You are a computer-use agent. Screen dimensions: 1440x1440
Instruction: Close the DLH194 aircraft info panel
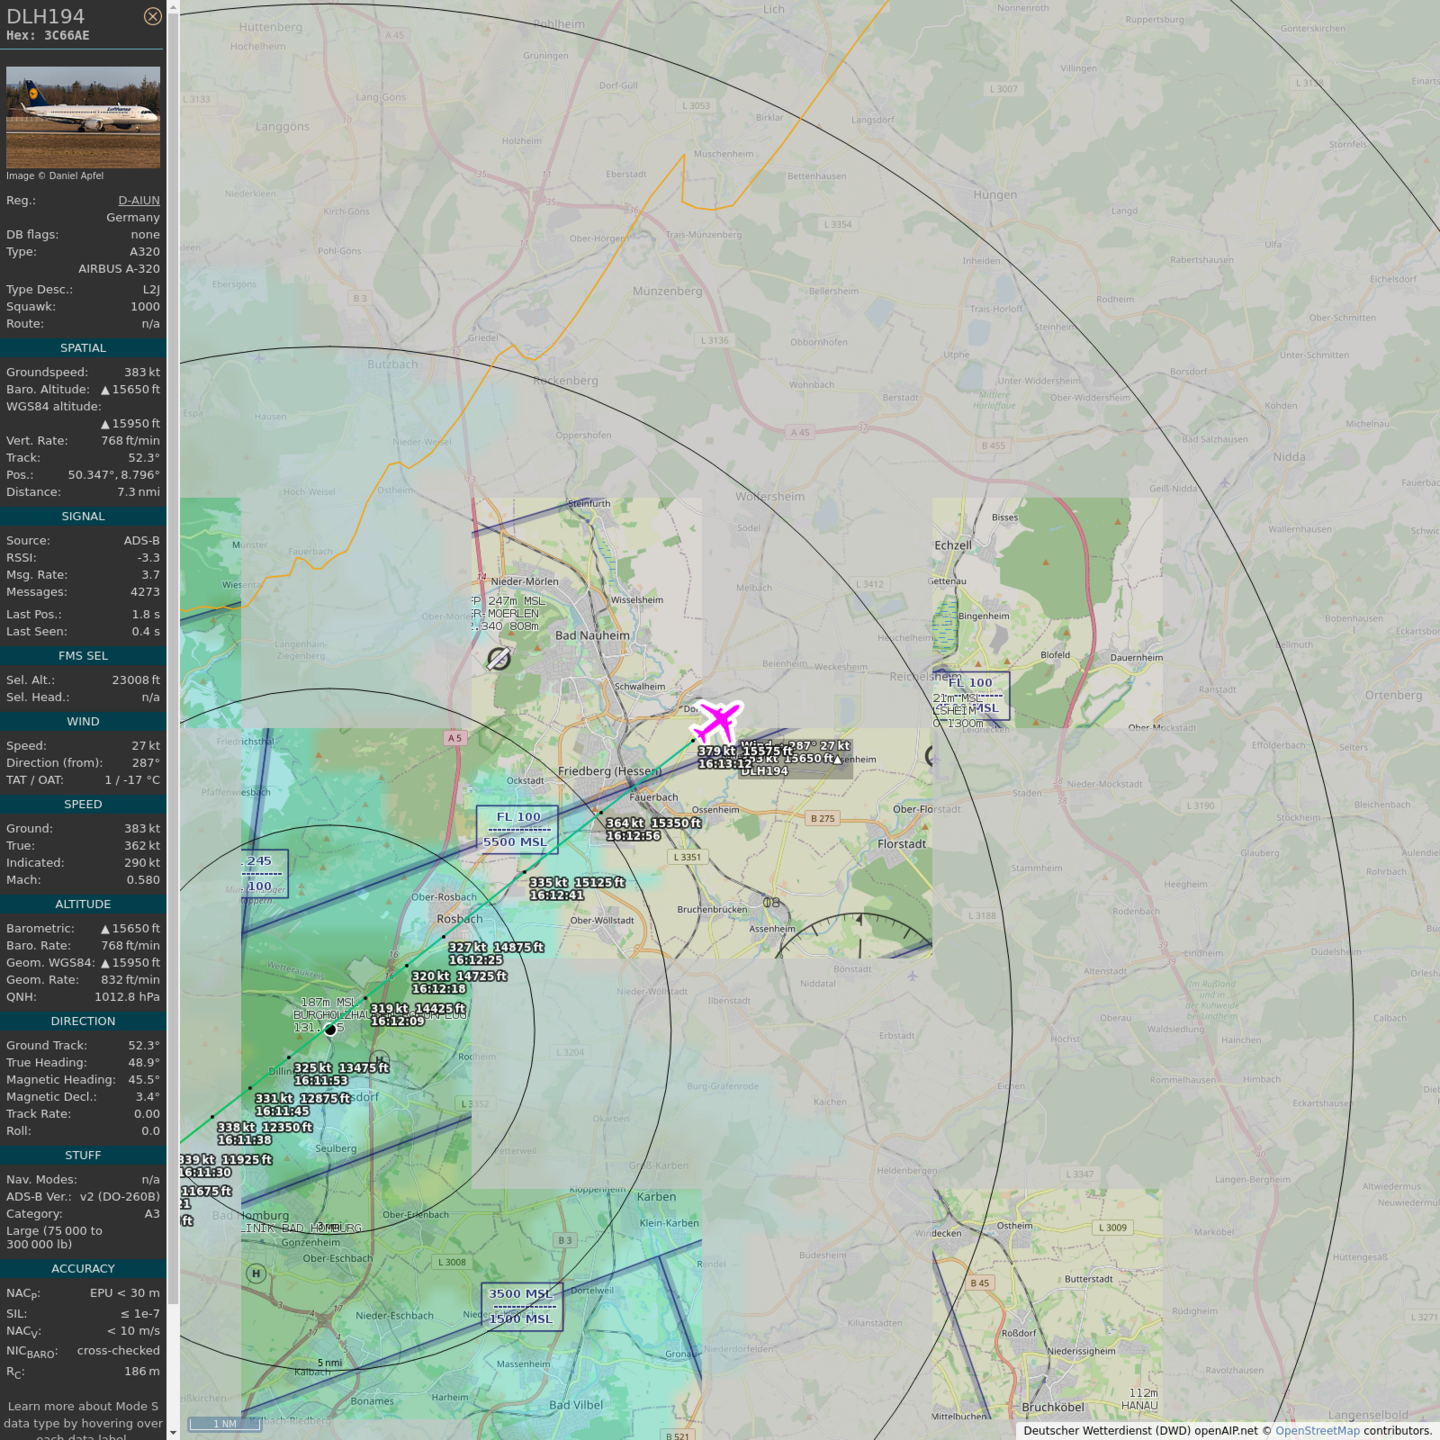(152, 16)
